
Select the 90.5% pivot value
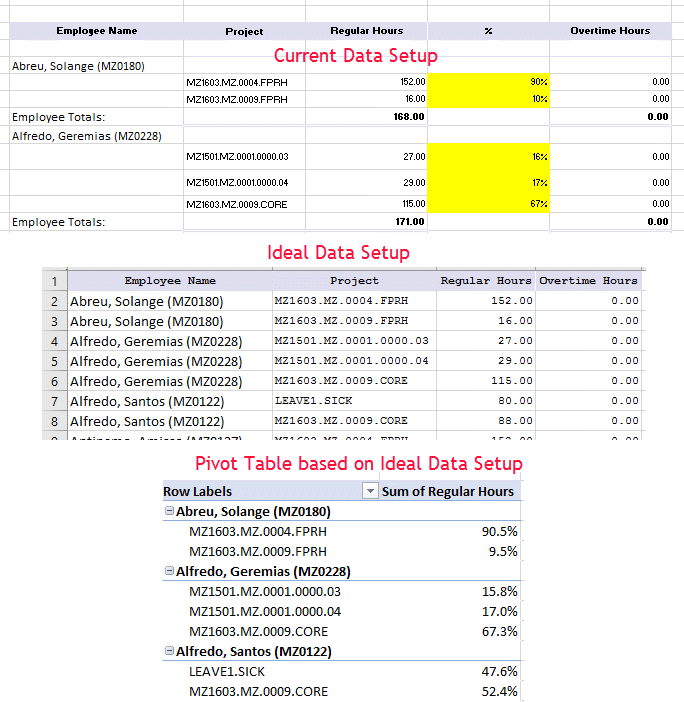pos(500,531)
